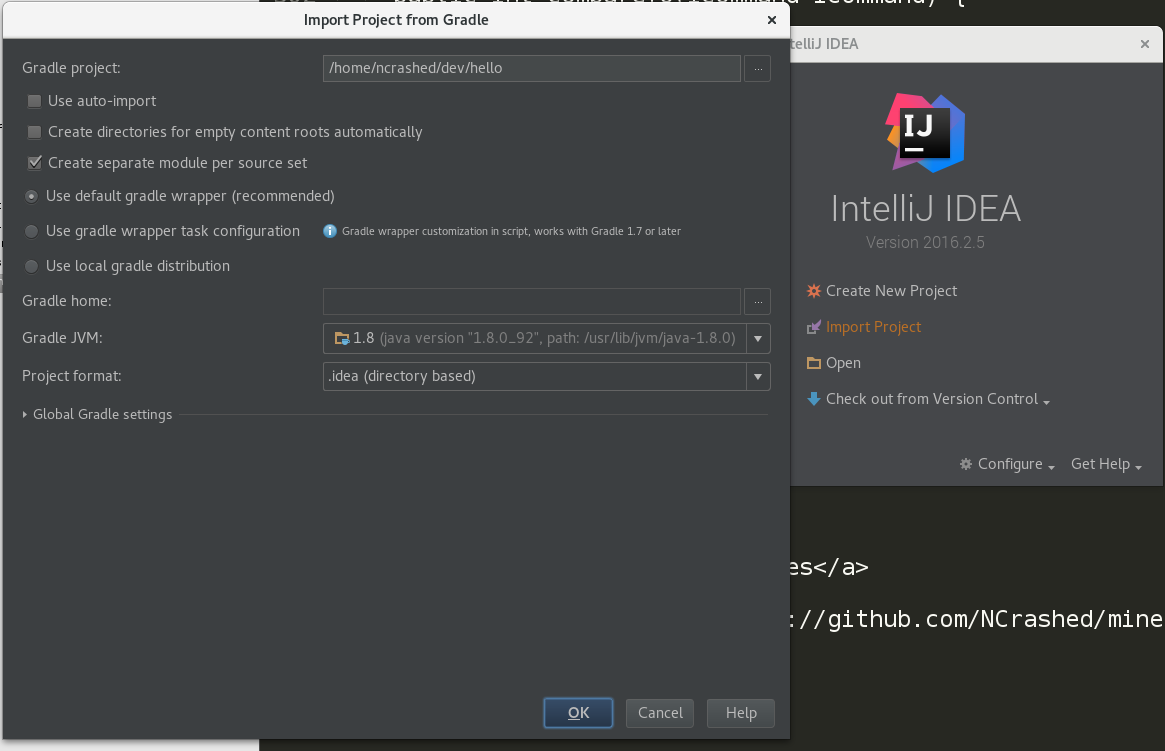Viewport: 1165px width, 751px height.
Task: Click the Gradle home text field
Action: 531,302
